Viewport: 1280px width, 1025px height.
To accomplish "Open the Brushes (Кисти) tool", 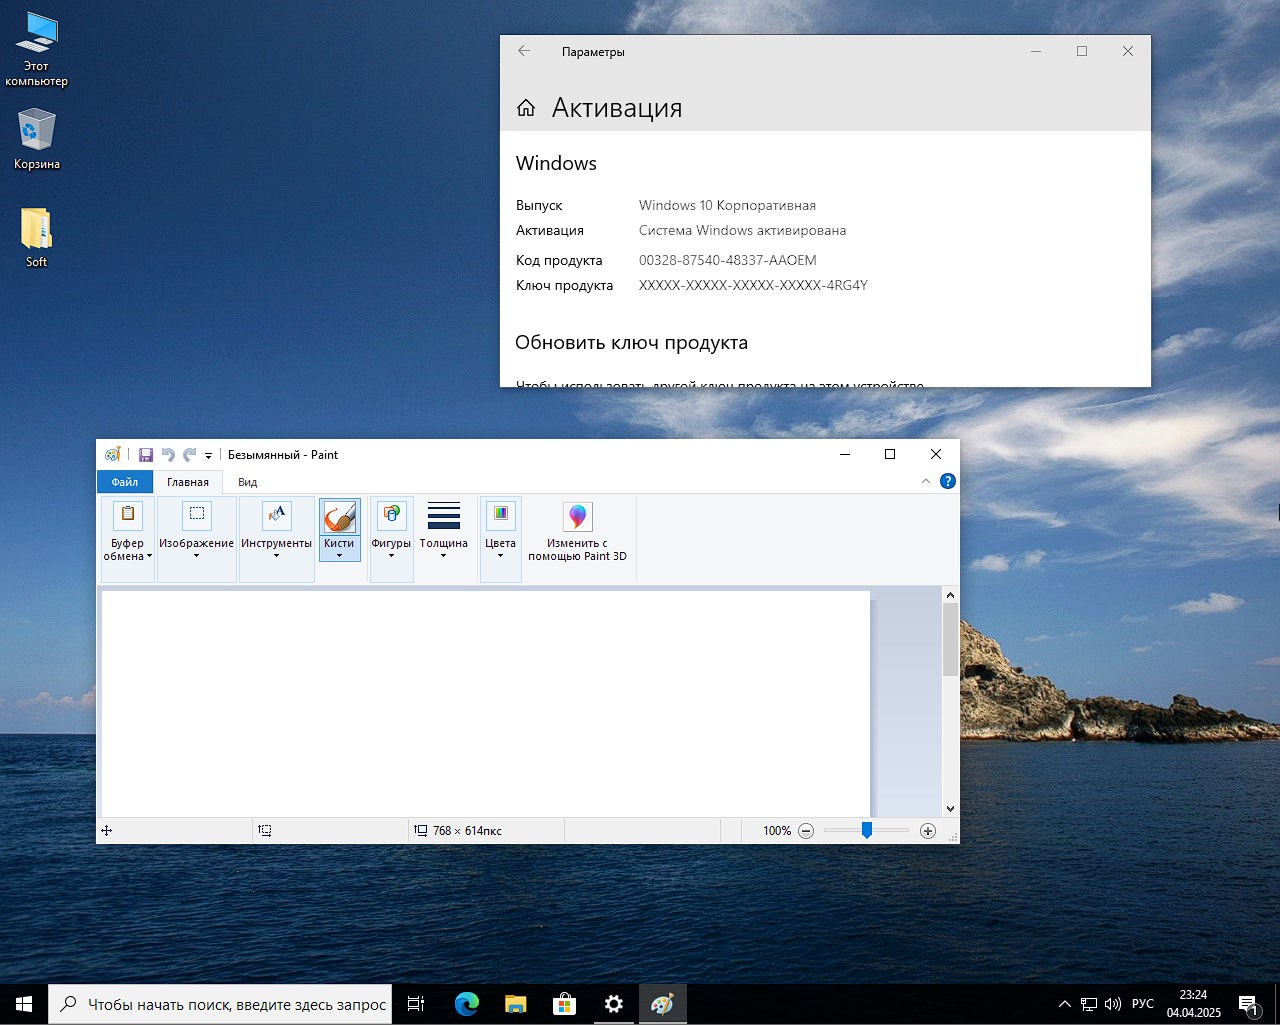I will [x=339, y=517].
